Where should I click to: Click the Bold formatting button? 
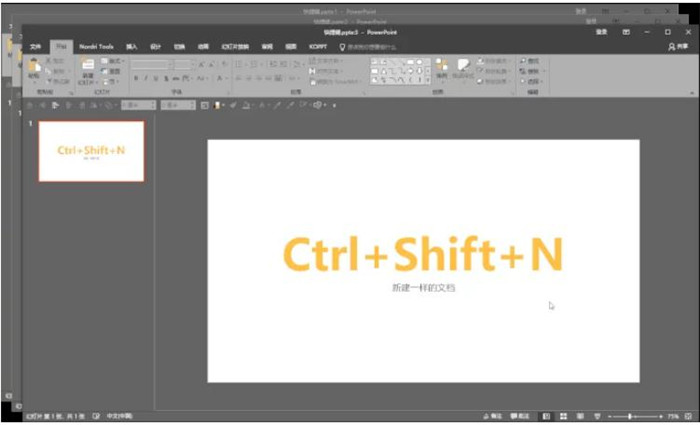(x=136, y=78)
